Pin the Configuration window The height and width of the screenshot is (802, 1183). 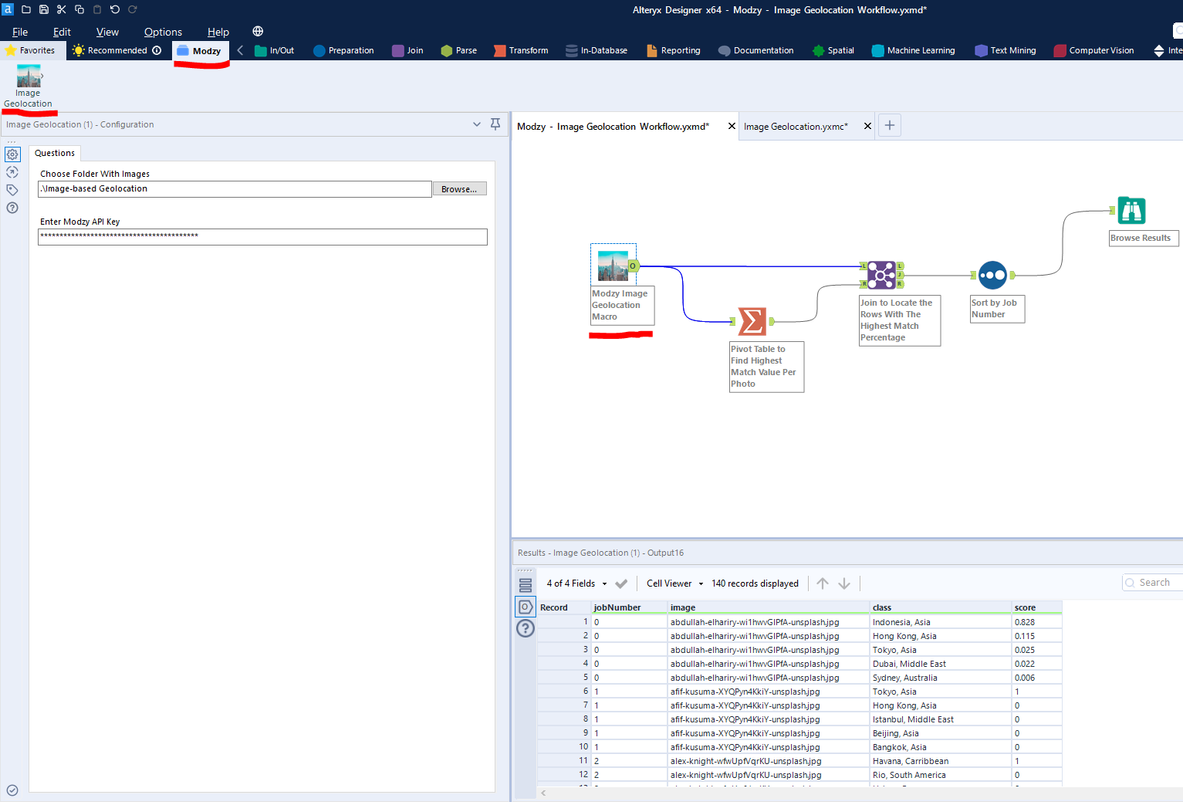495,124
